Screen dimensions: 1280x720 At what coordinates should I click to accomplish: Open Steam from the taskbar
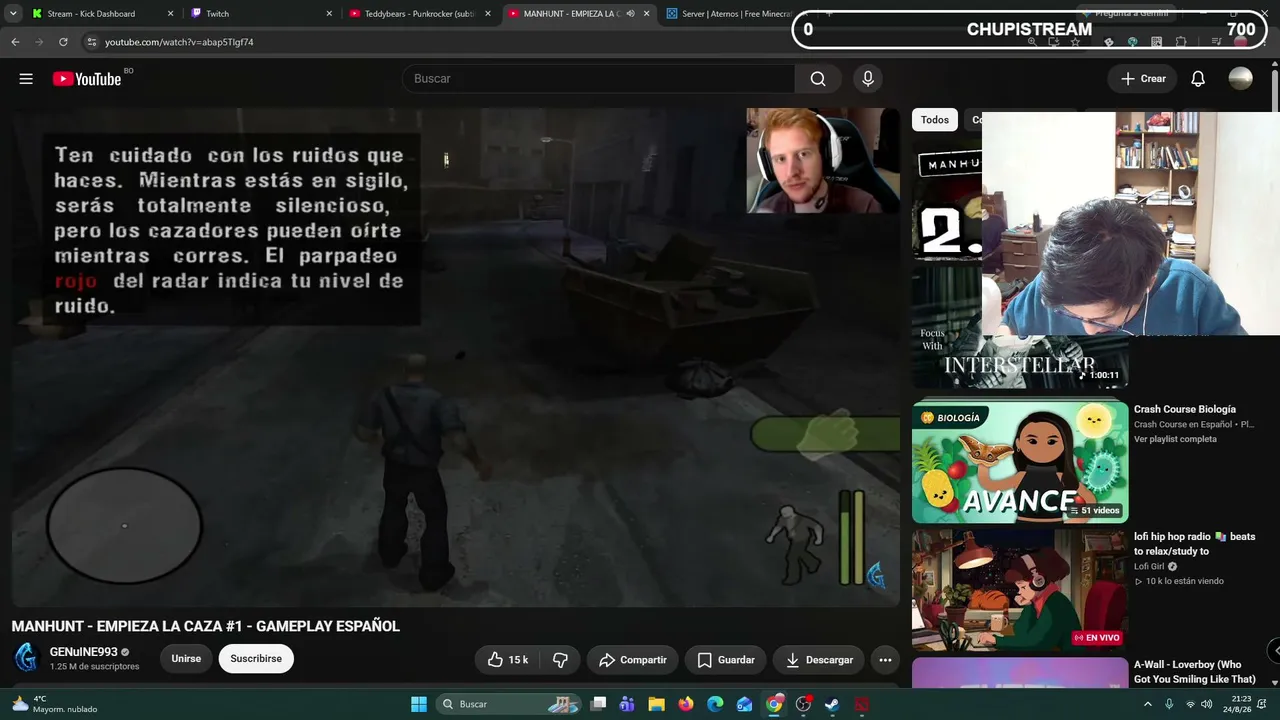[x=832, y=704]
